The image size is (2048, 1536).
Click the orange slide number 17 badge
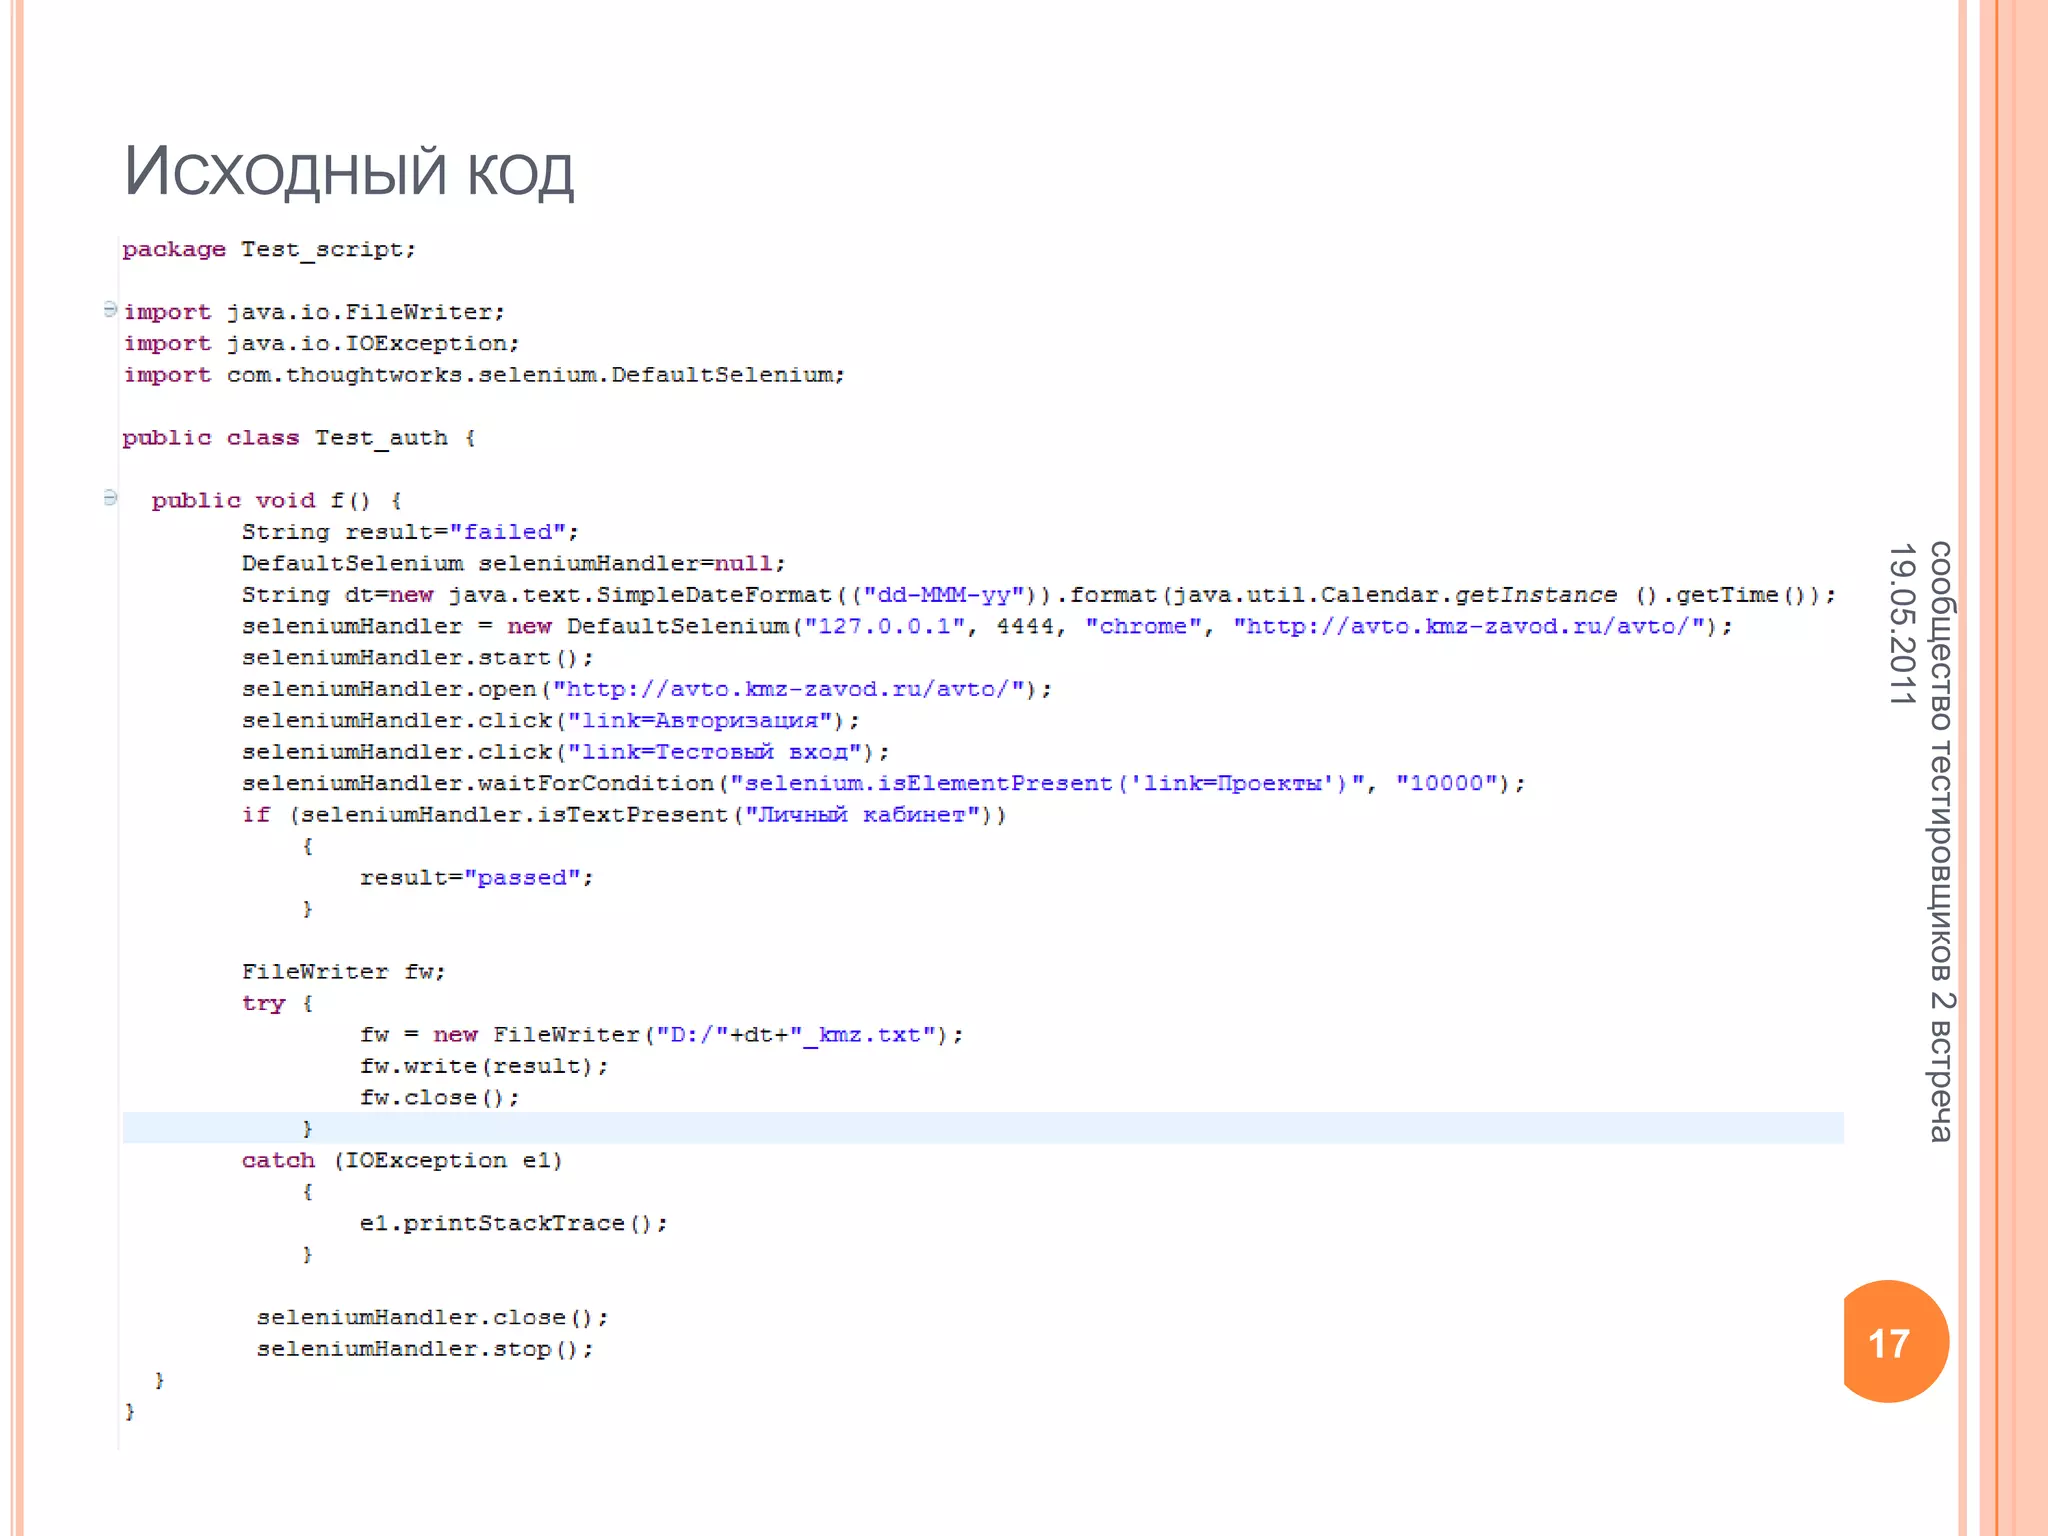1895,1341
